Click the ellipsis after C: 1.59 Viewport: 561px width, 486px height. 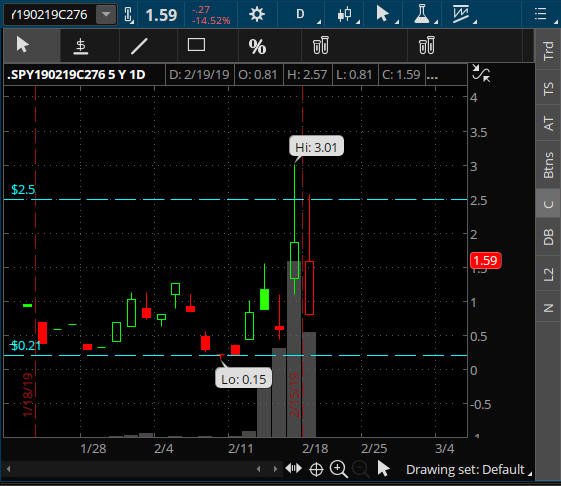pyautogui.click(x=432, y=75)
